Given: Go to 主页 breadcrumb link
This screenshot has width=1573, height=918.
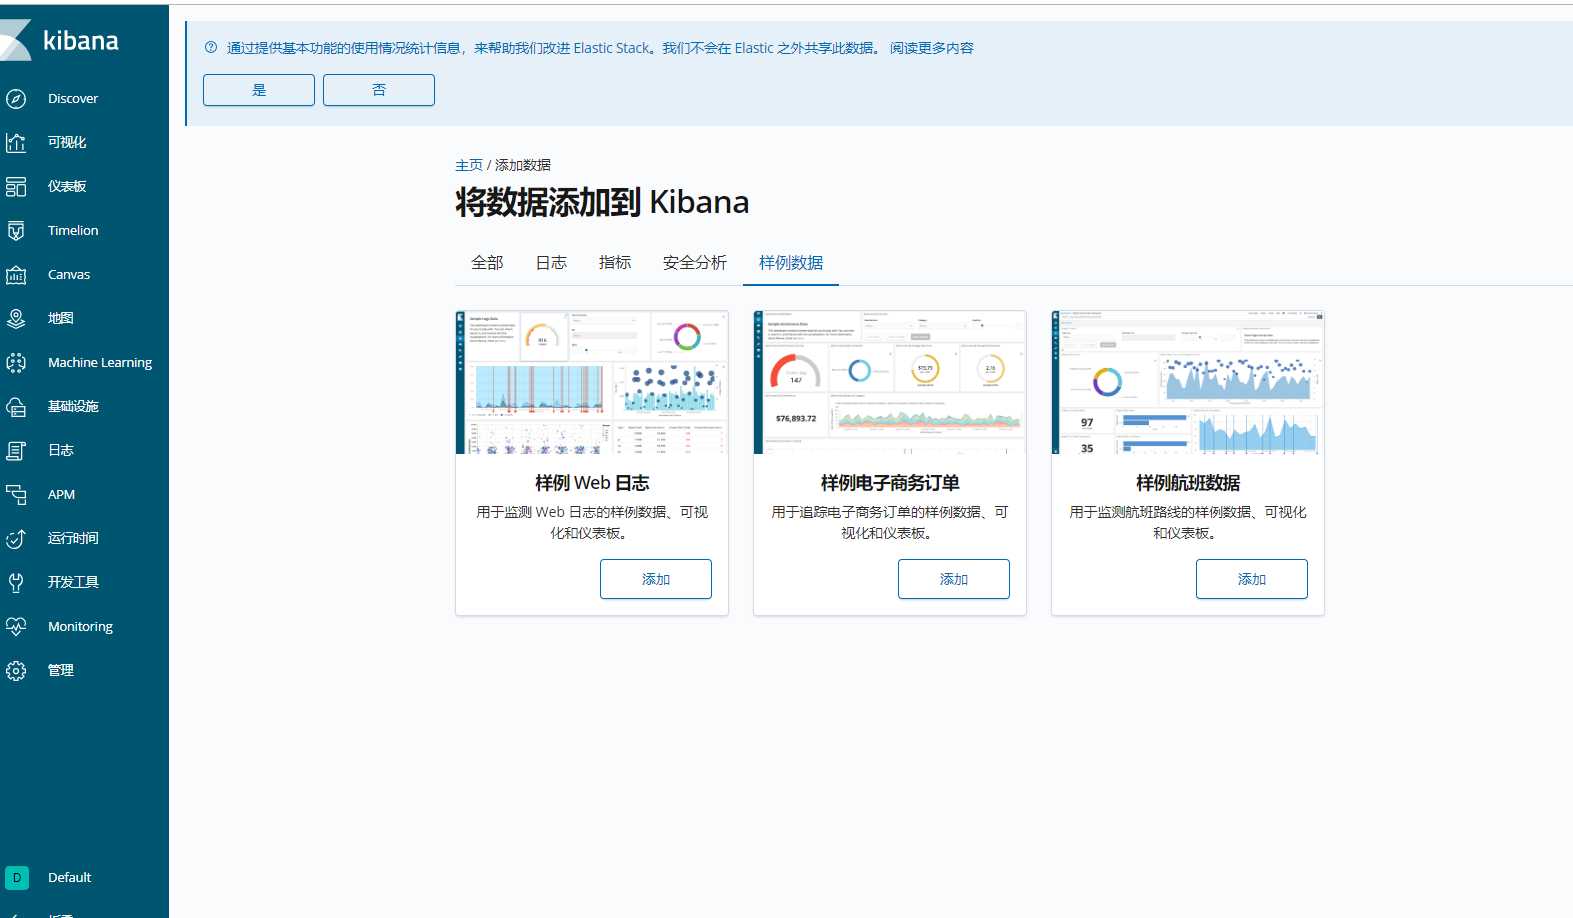Looking at the screenshot, I should point(469,165).
